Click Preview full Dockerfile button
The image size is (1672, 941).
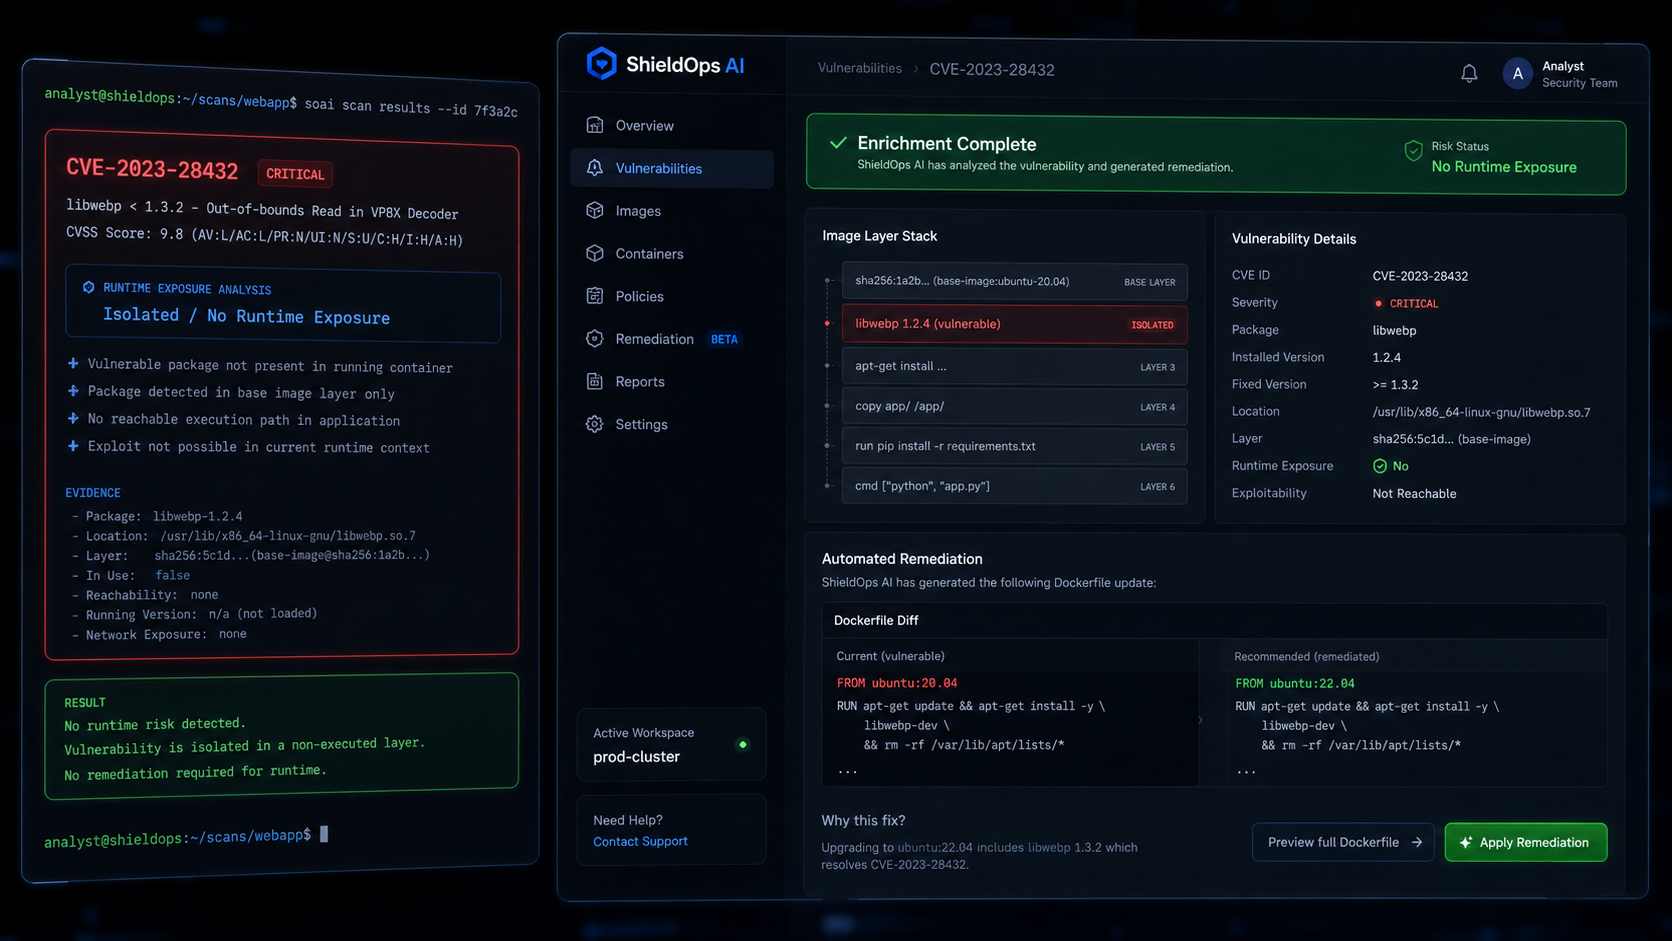(1343, 842)
